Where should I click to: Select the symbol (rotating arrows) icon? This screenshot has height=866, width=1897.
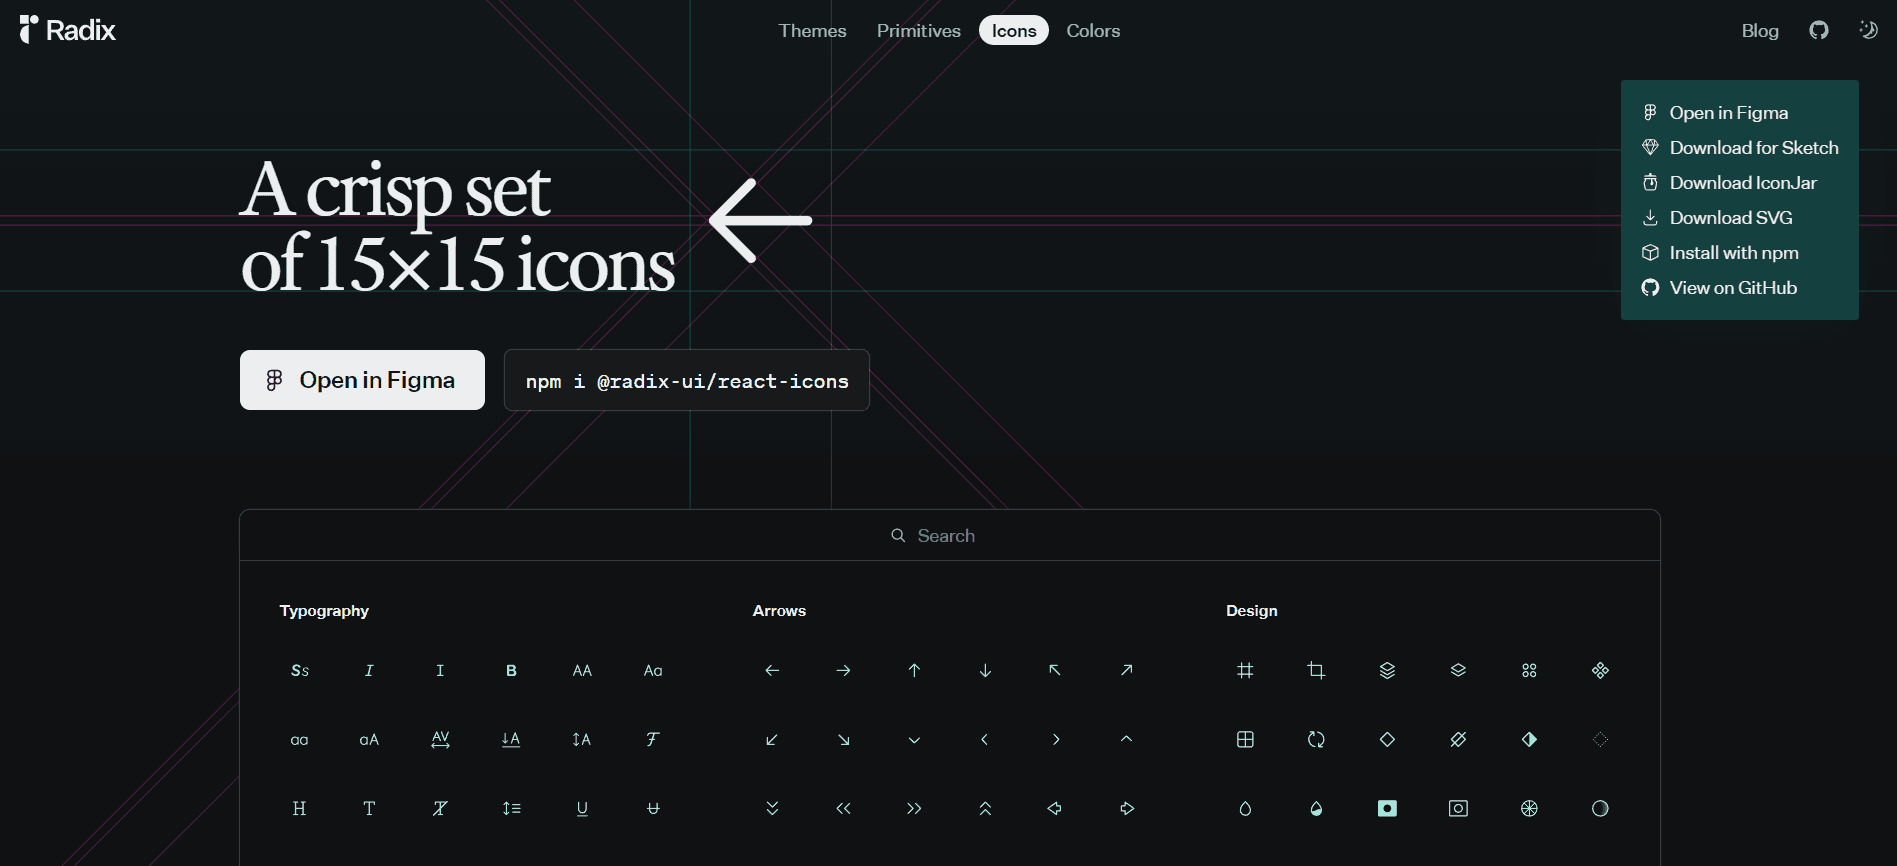(x=1316, y=739)
